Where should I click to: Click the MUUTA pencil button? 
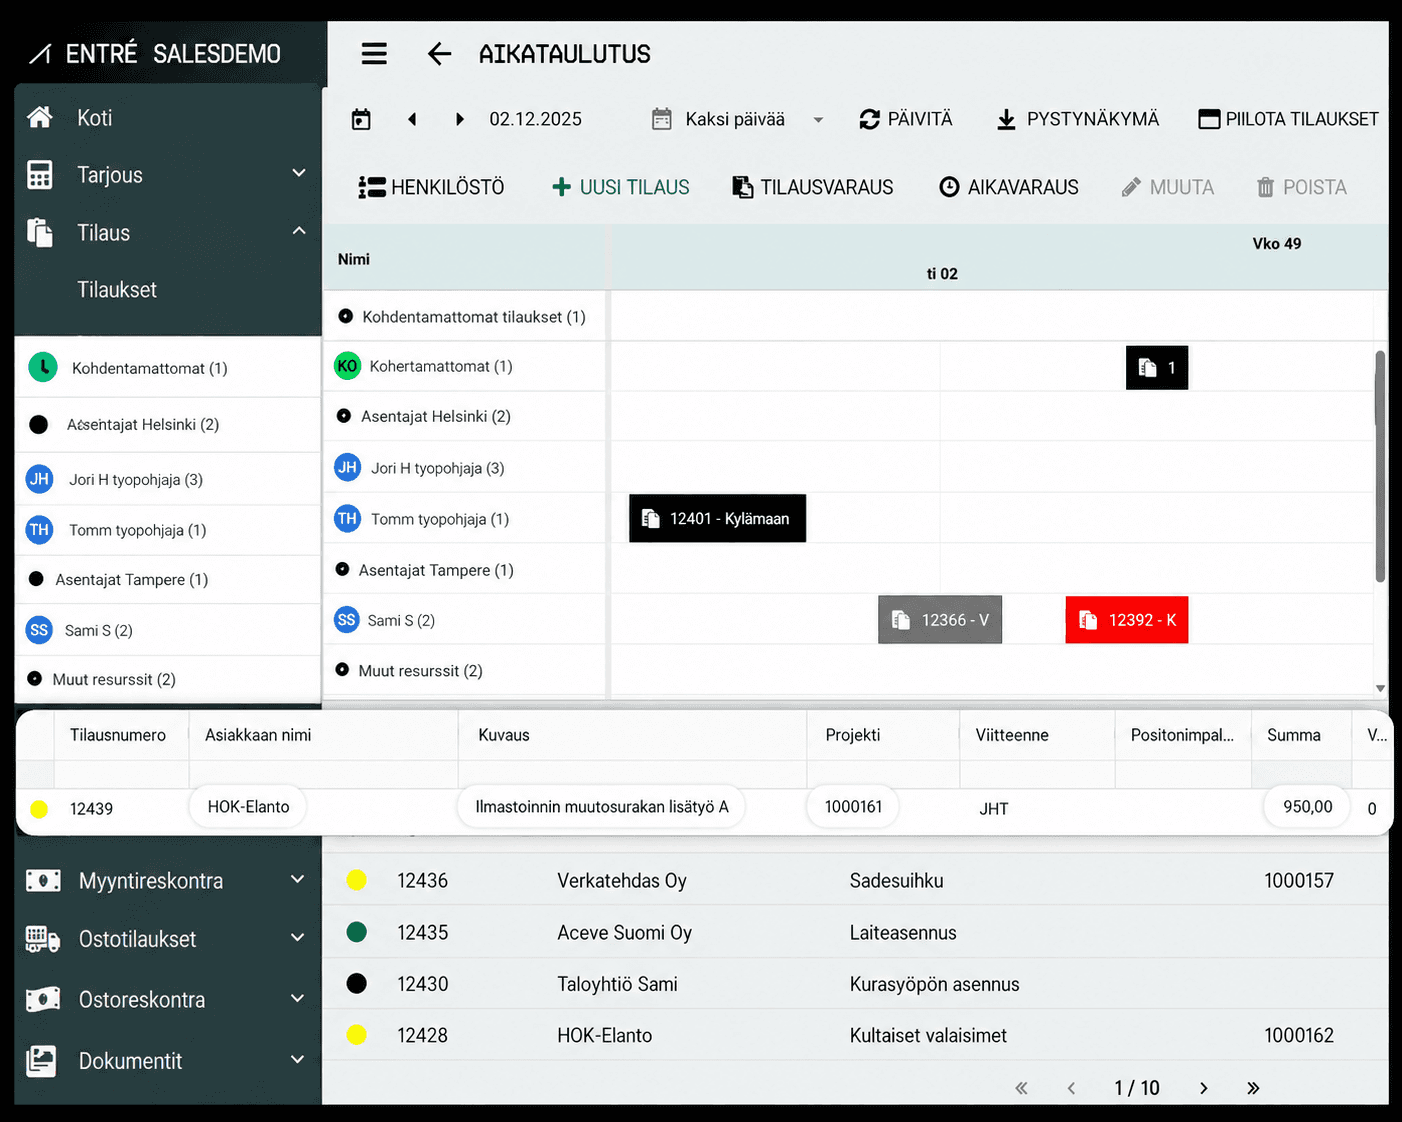1168,187
